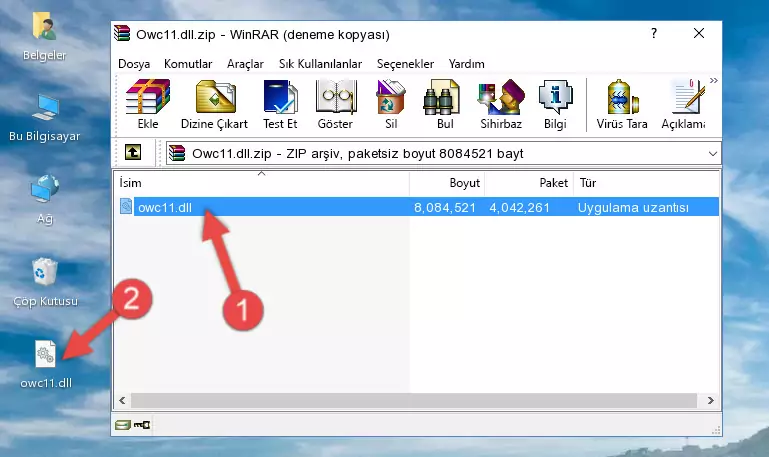Click horizontal scrollbar right arrow
769x457 pixels.
point(711,400)
